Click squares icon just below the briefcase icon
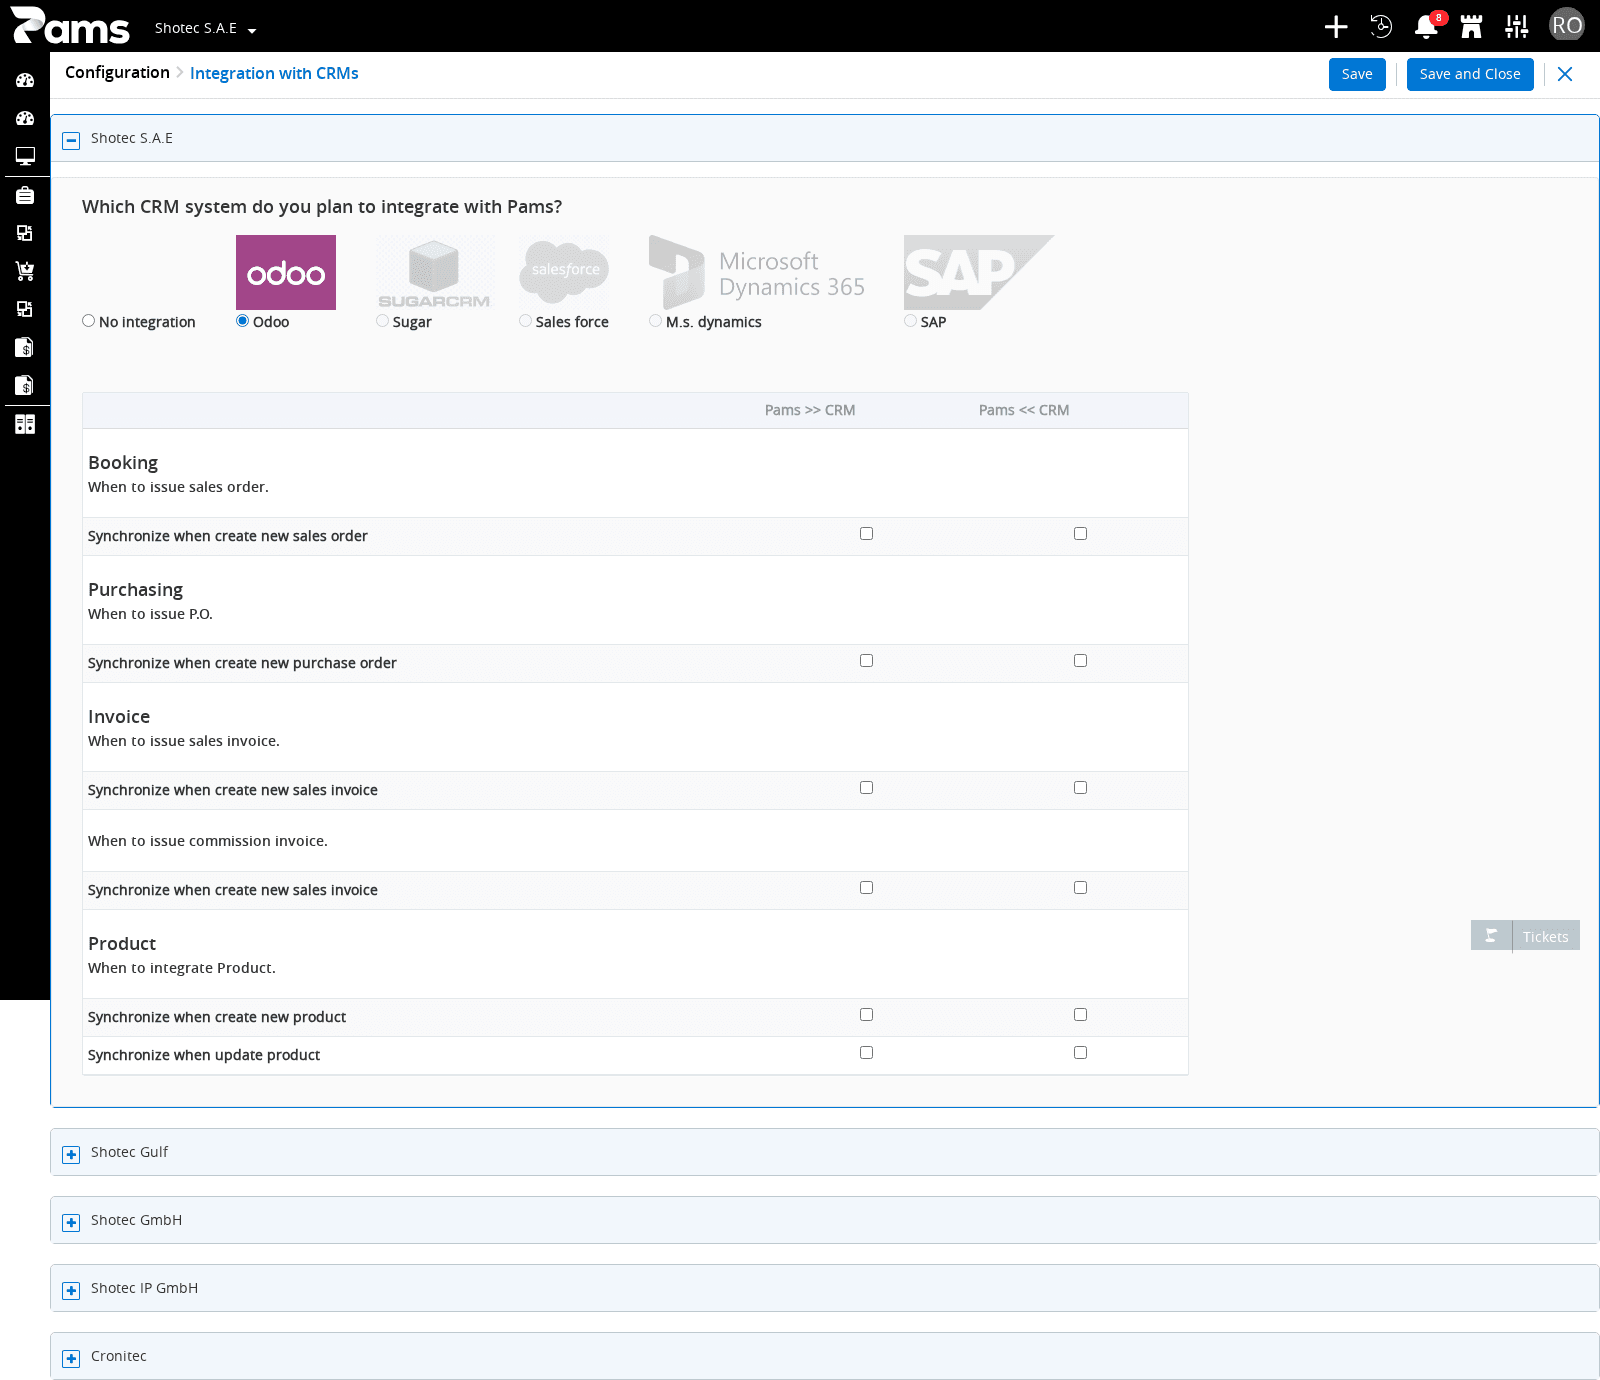The width and height of the screenshot is (1600, 1380). click(25, 233)
